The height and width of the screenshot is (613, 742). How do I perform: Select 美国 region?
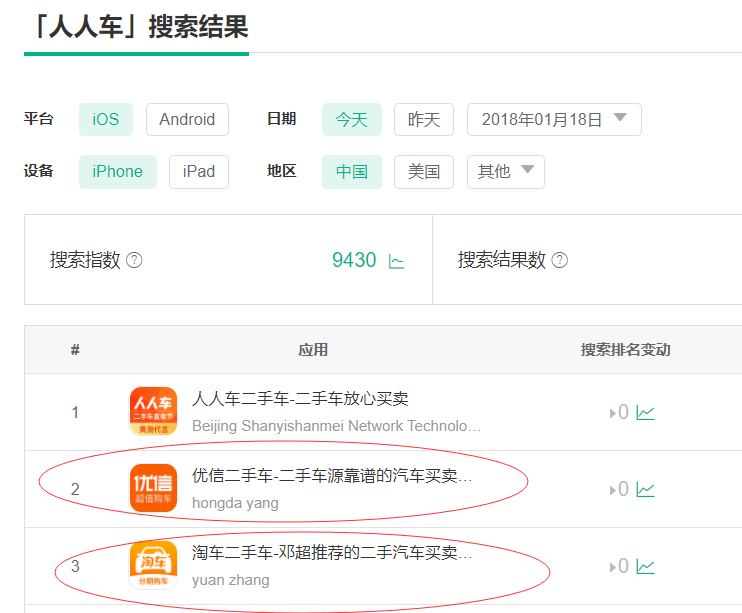[424, 171]
